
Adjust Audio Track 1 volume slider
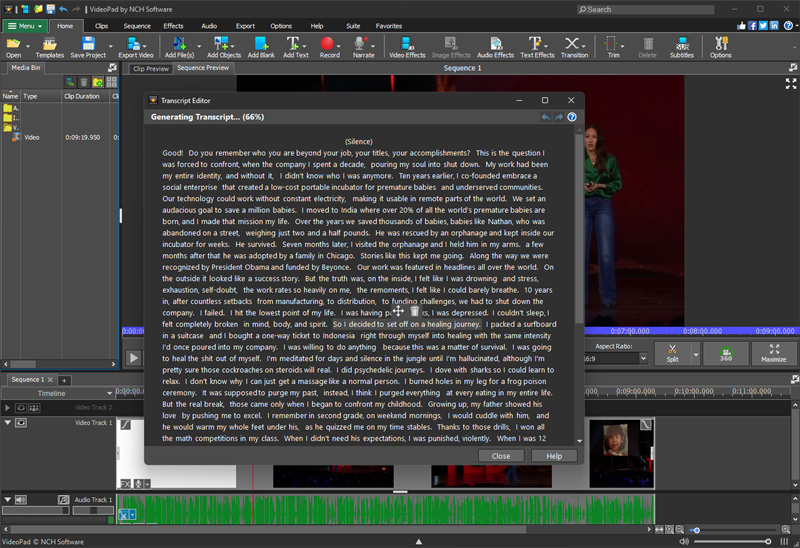[x=35, y=510]
